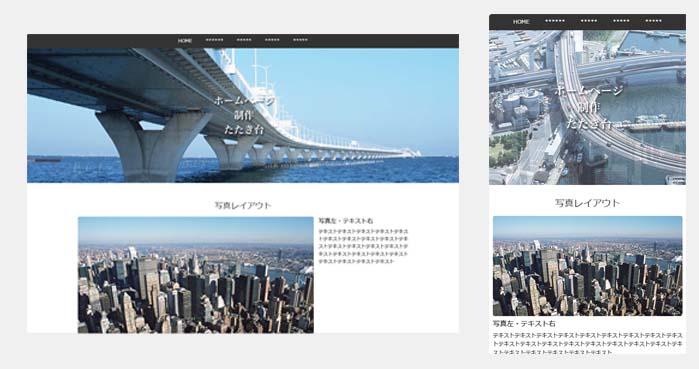699x369 pixels.
Task: Click the テキスト paragraph under the mobile skyline photo
Action: pos(588,343)
